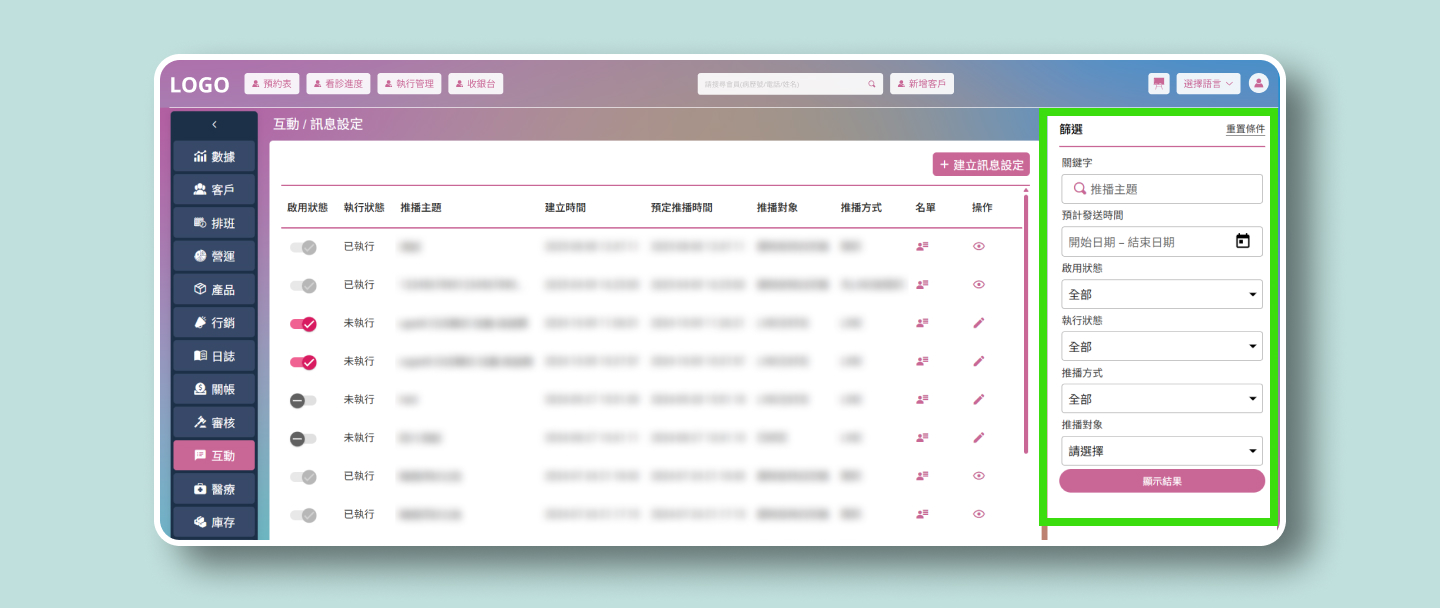Toggle the enabled switch in fourth row
This screenshot has height=608, width=1440.
coord(303,362)
